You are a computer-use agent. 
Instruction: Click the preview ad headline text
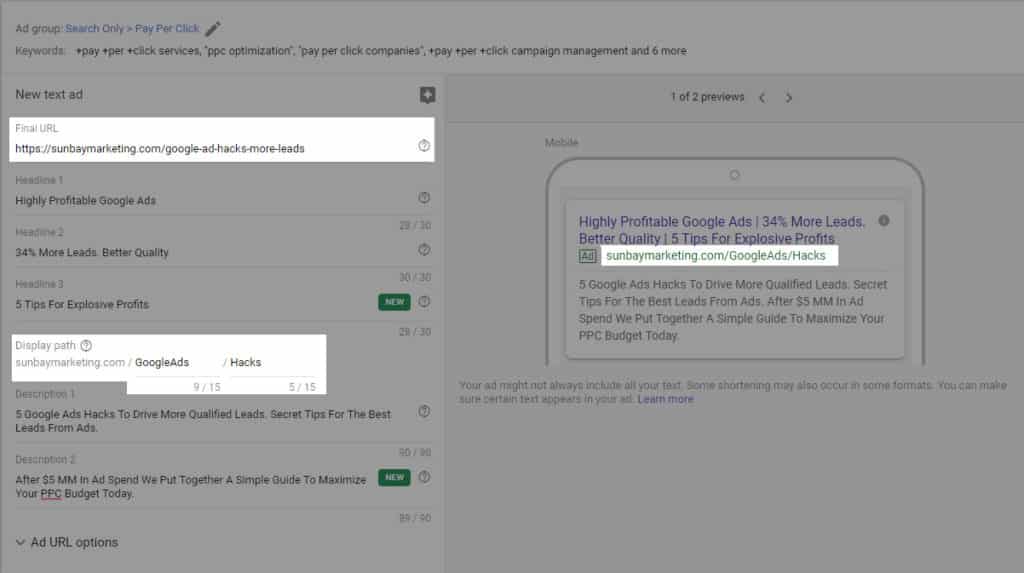[x=722, y=230]
